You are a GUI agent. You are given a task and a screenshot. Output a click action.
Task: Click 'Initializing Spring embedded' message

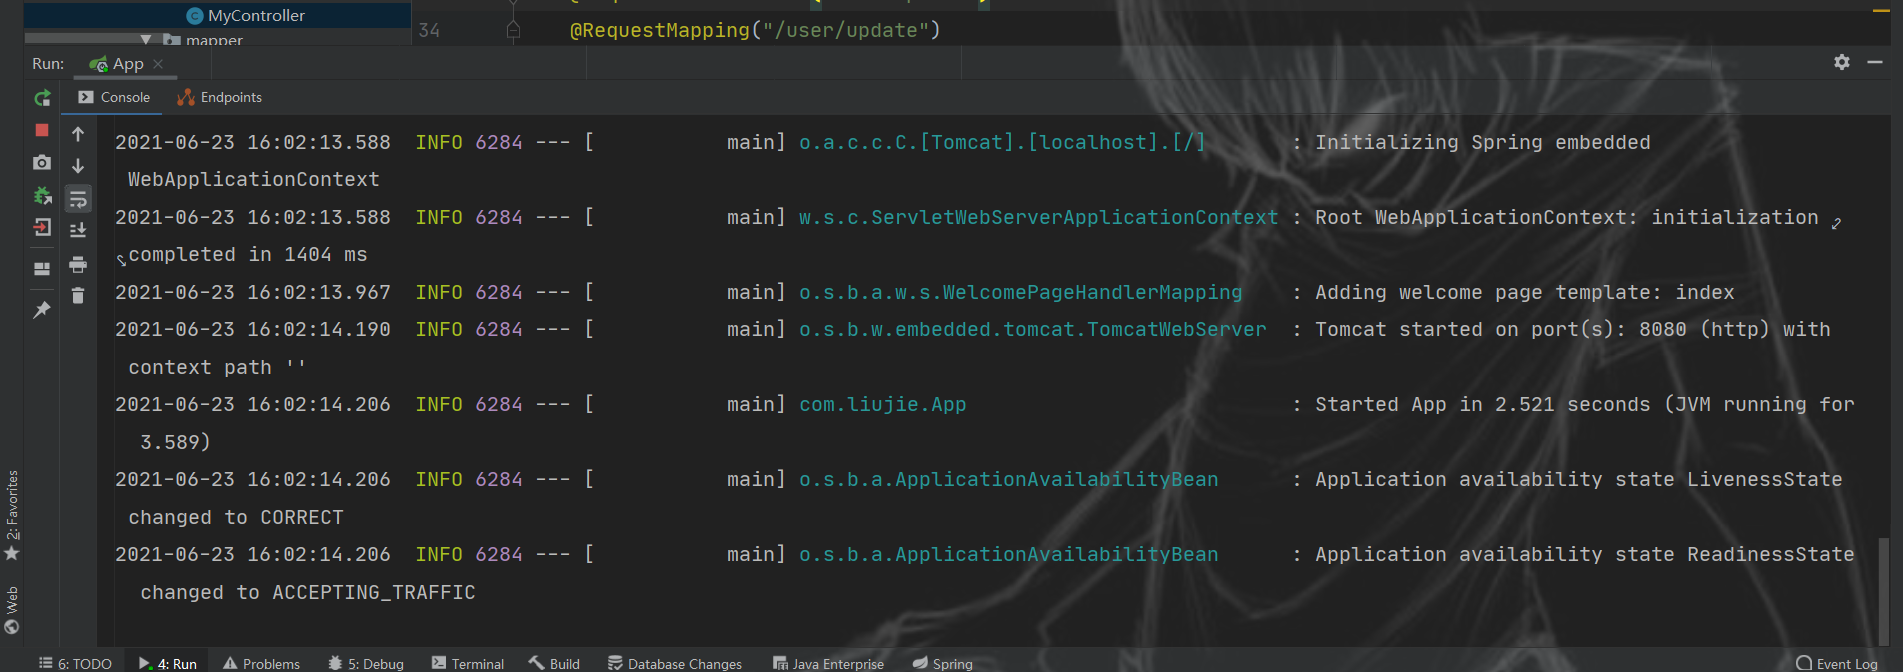tap(1482, 142)
